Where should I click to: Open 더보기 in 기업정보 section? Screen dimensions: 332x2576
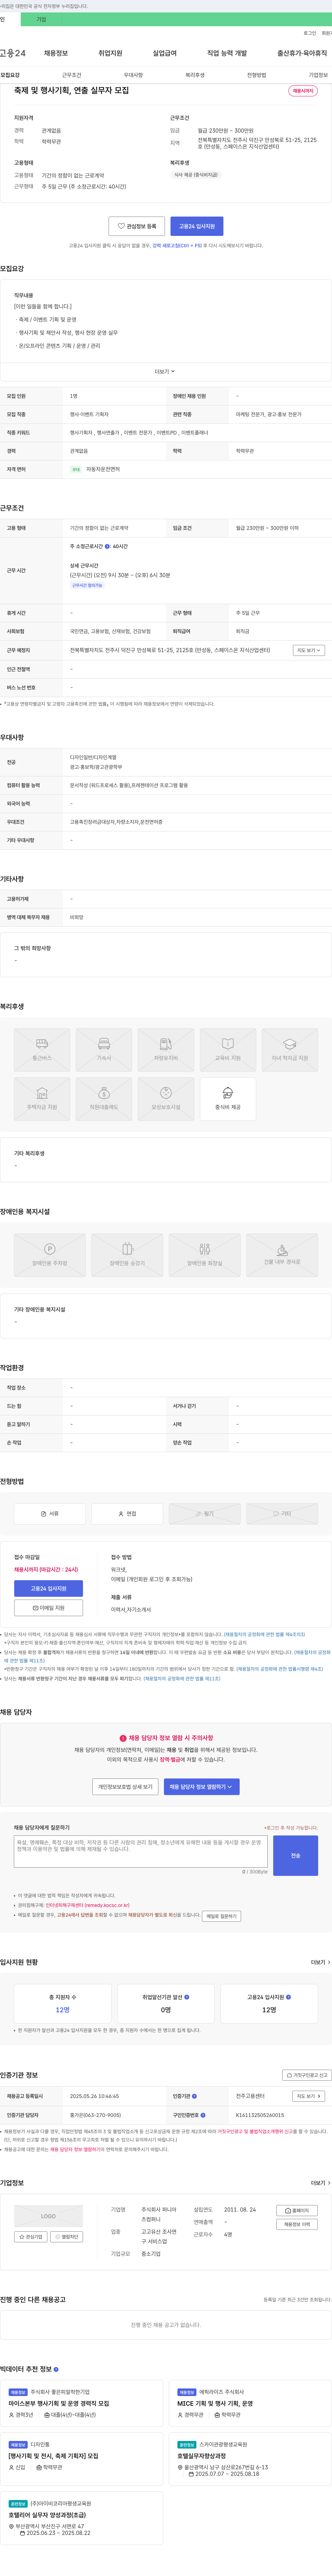click(x=321, y=2183)
